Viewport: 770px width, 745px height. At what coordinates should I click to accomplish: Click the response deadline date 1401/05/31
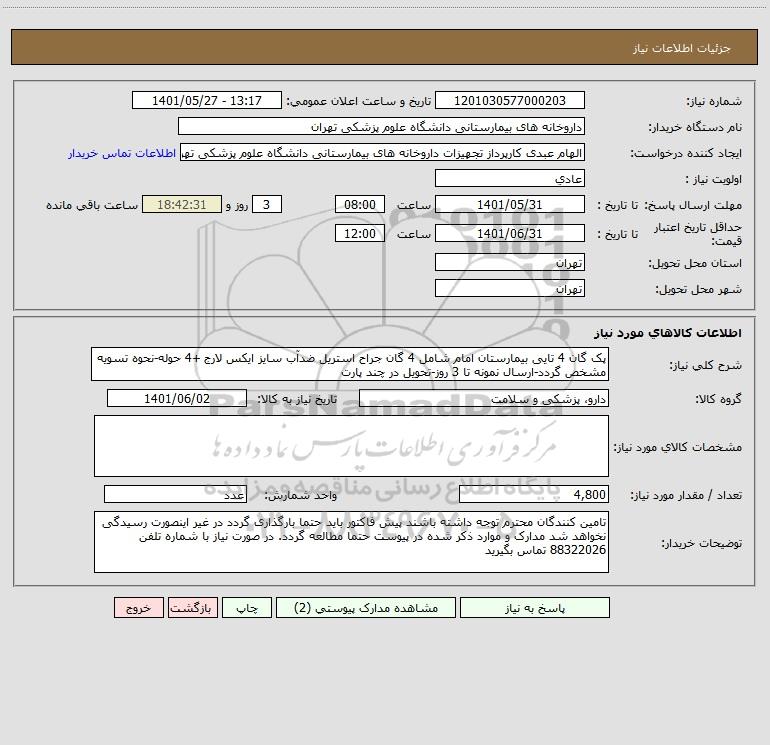coord(510,204)
